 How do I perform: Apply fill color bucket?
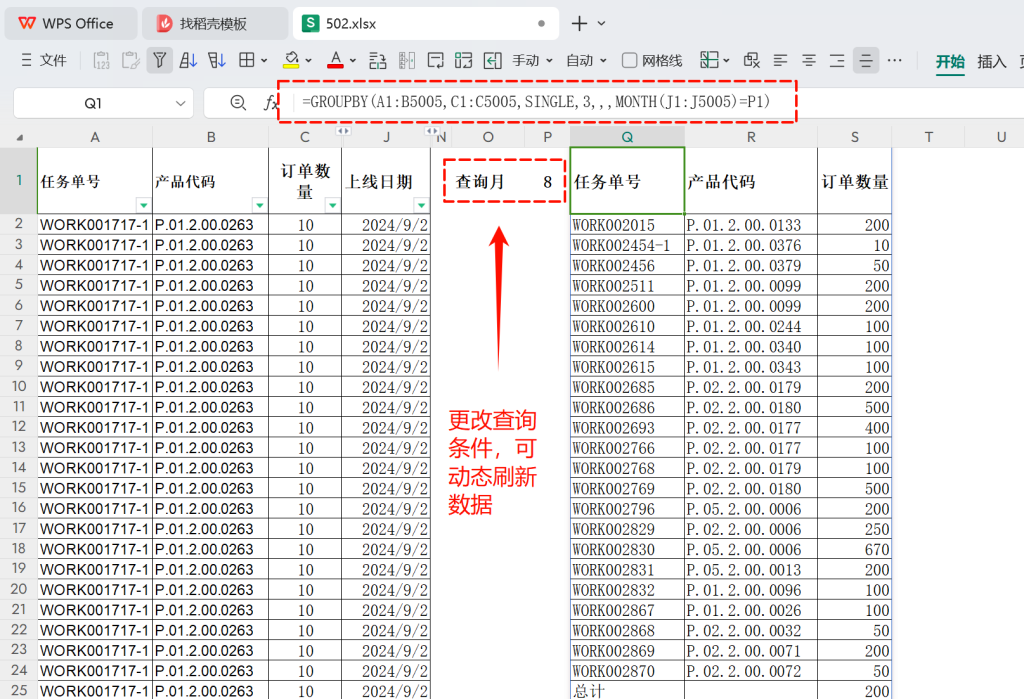(291, 61)
